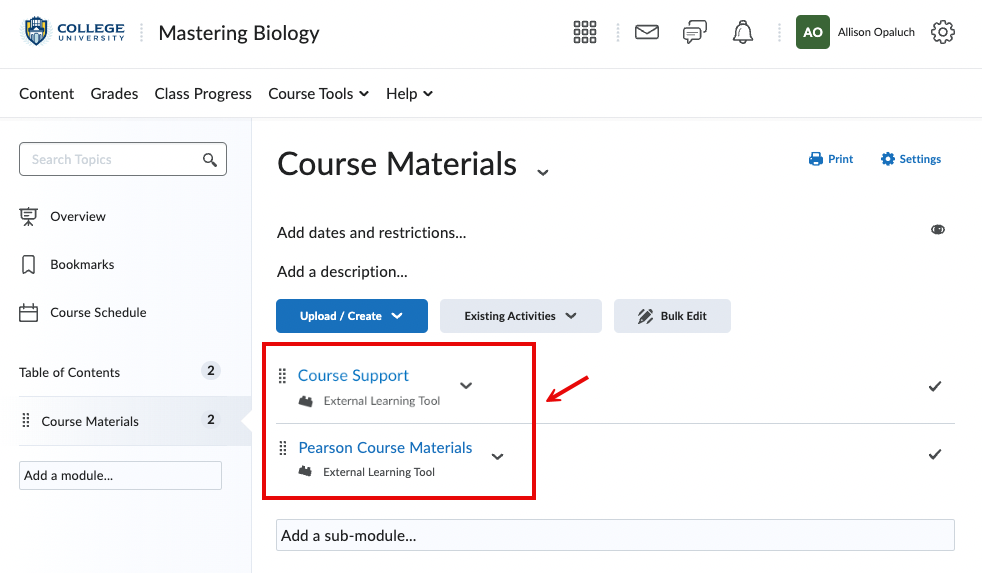The image size is (982, 573).
Task: Select Bookmarks in the sidebar
Action: tap(82, 264)
